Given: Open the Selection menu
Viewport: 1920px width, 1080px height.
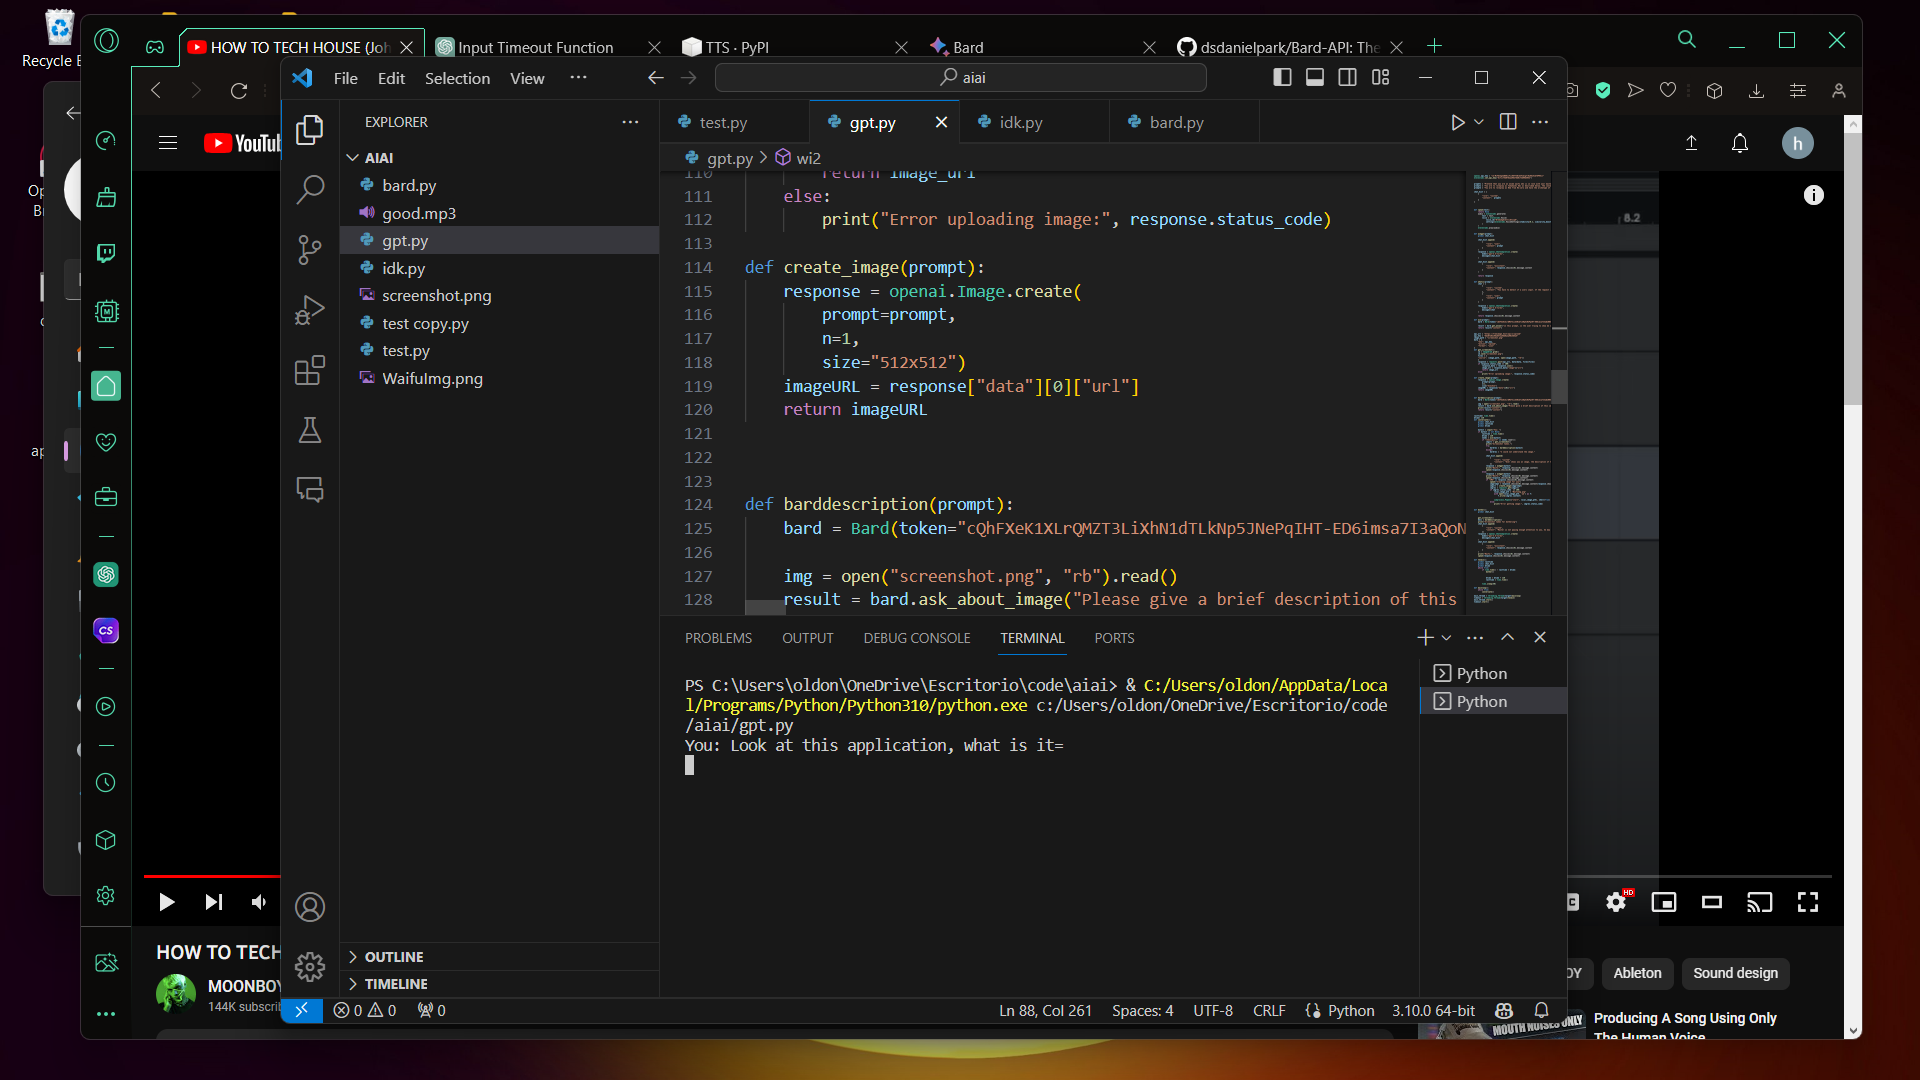Looking at the screenshot, I should click(x=457, y=78).
